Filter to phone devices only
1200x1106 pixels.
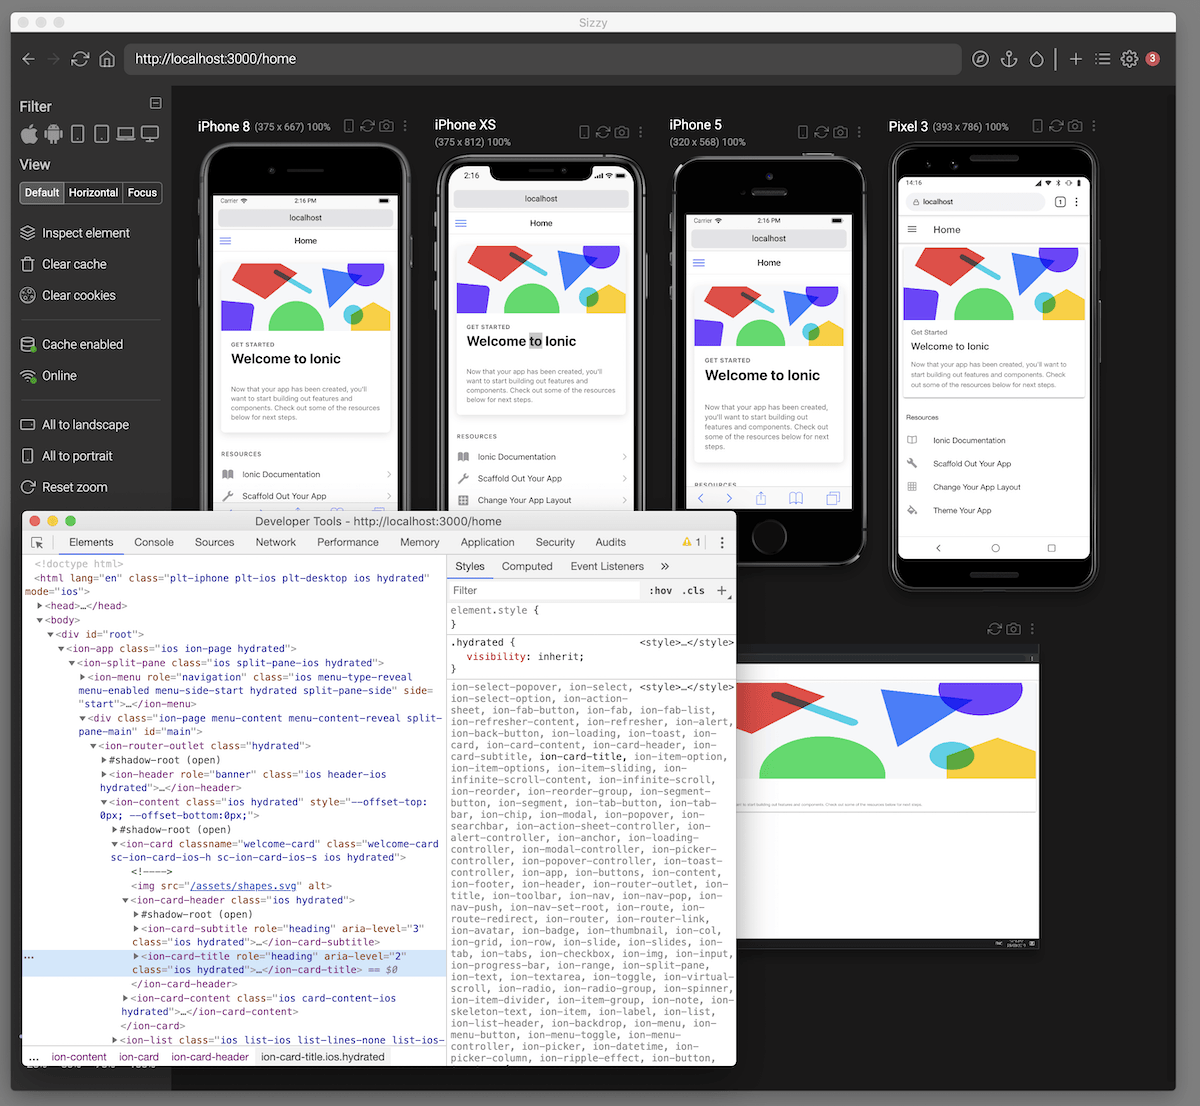click(77, 134)
